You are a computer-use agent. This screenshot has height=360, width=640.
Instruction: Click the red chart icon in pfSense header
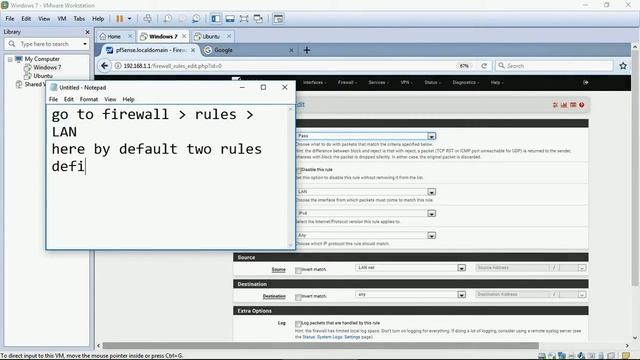(564, 105)
